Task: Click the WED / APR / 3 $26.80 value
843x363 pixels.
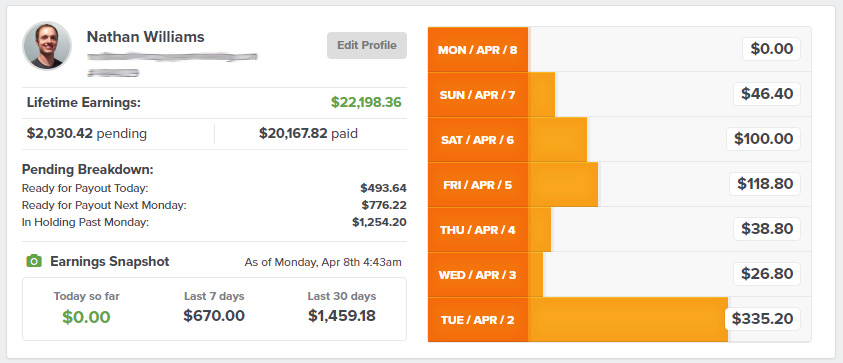Action: tap(767, 274)
